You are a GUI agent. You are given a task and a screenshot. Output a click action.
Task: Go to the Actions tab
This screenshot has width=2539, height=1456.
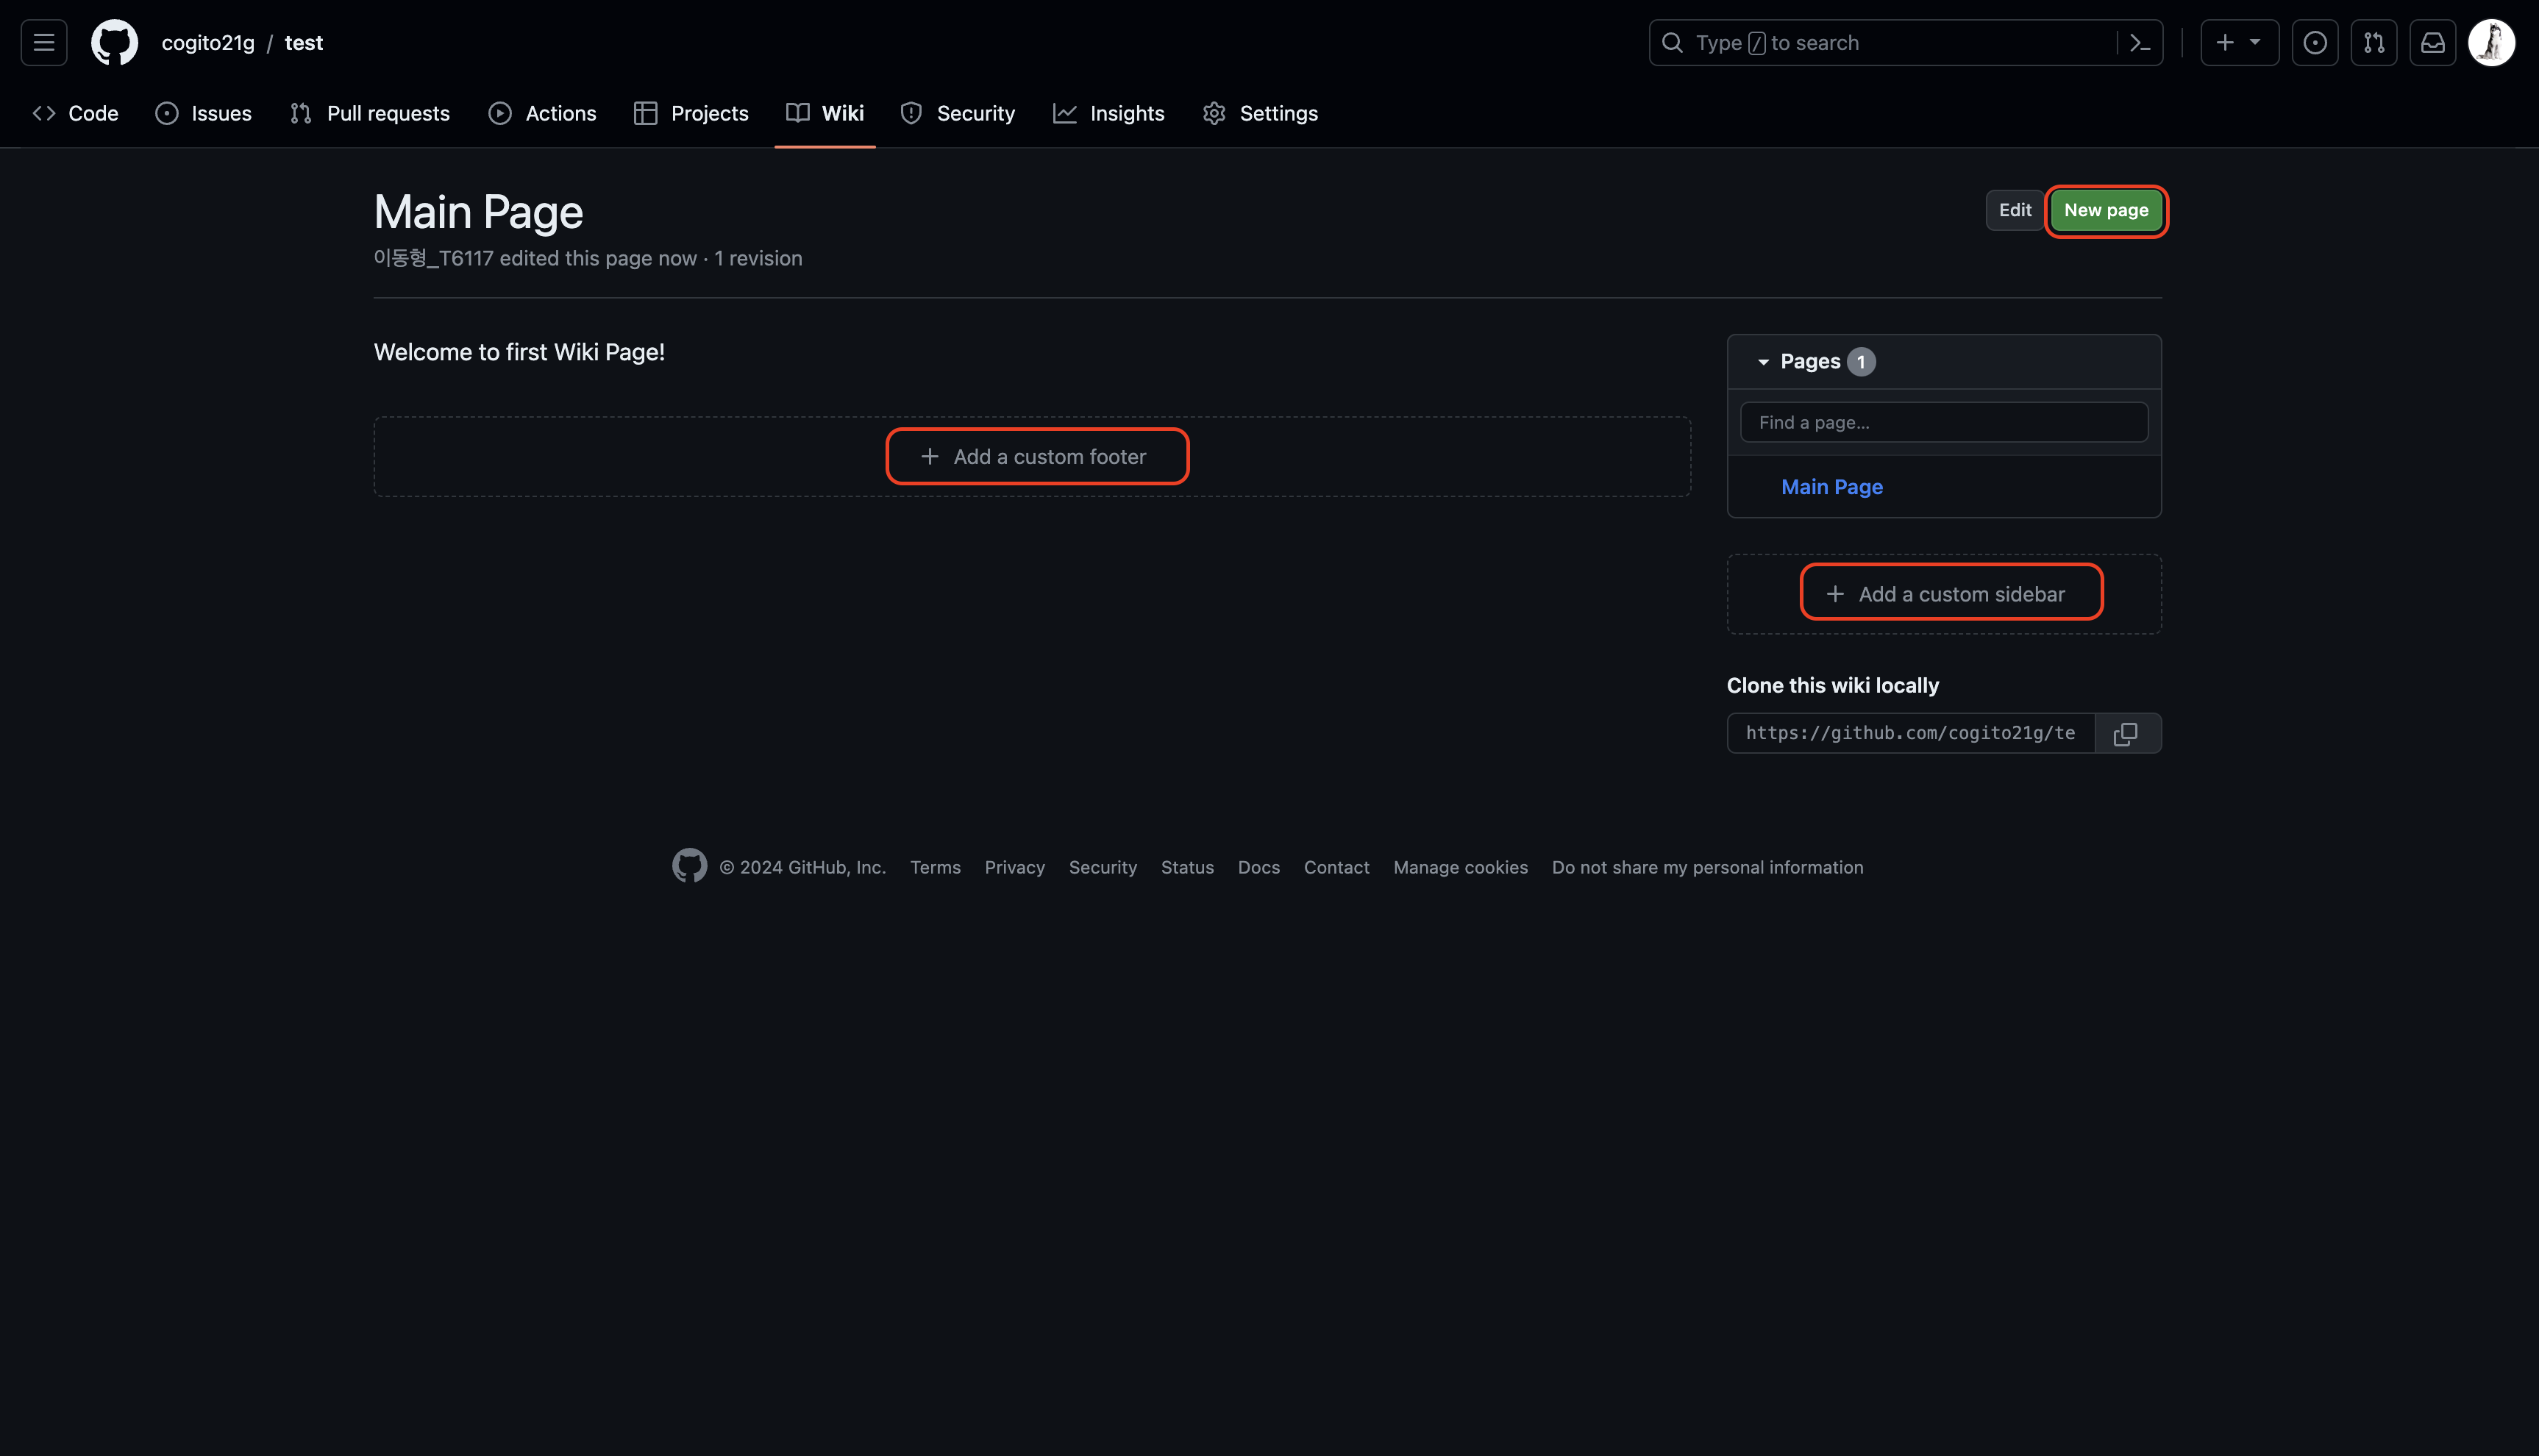[x=542, y=114]
